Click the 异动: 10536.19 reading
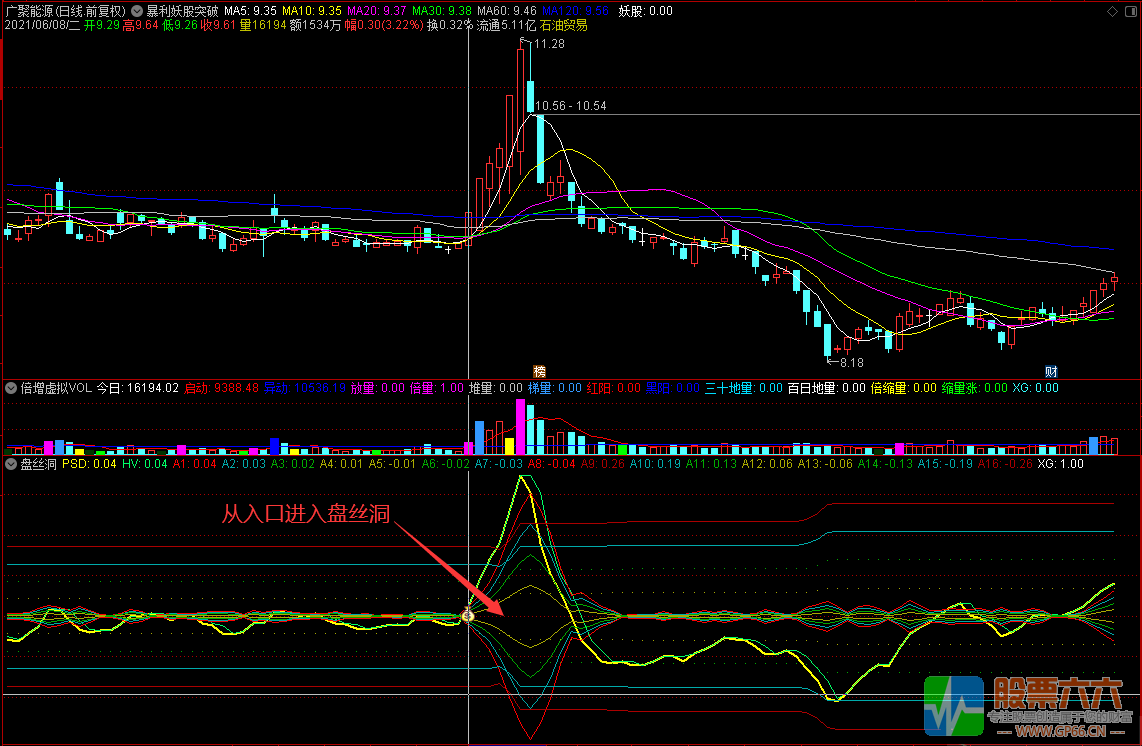1142x746 pixels. pos(304,388)
